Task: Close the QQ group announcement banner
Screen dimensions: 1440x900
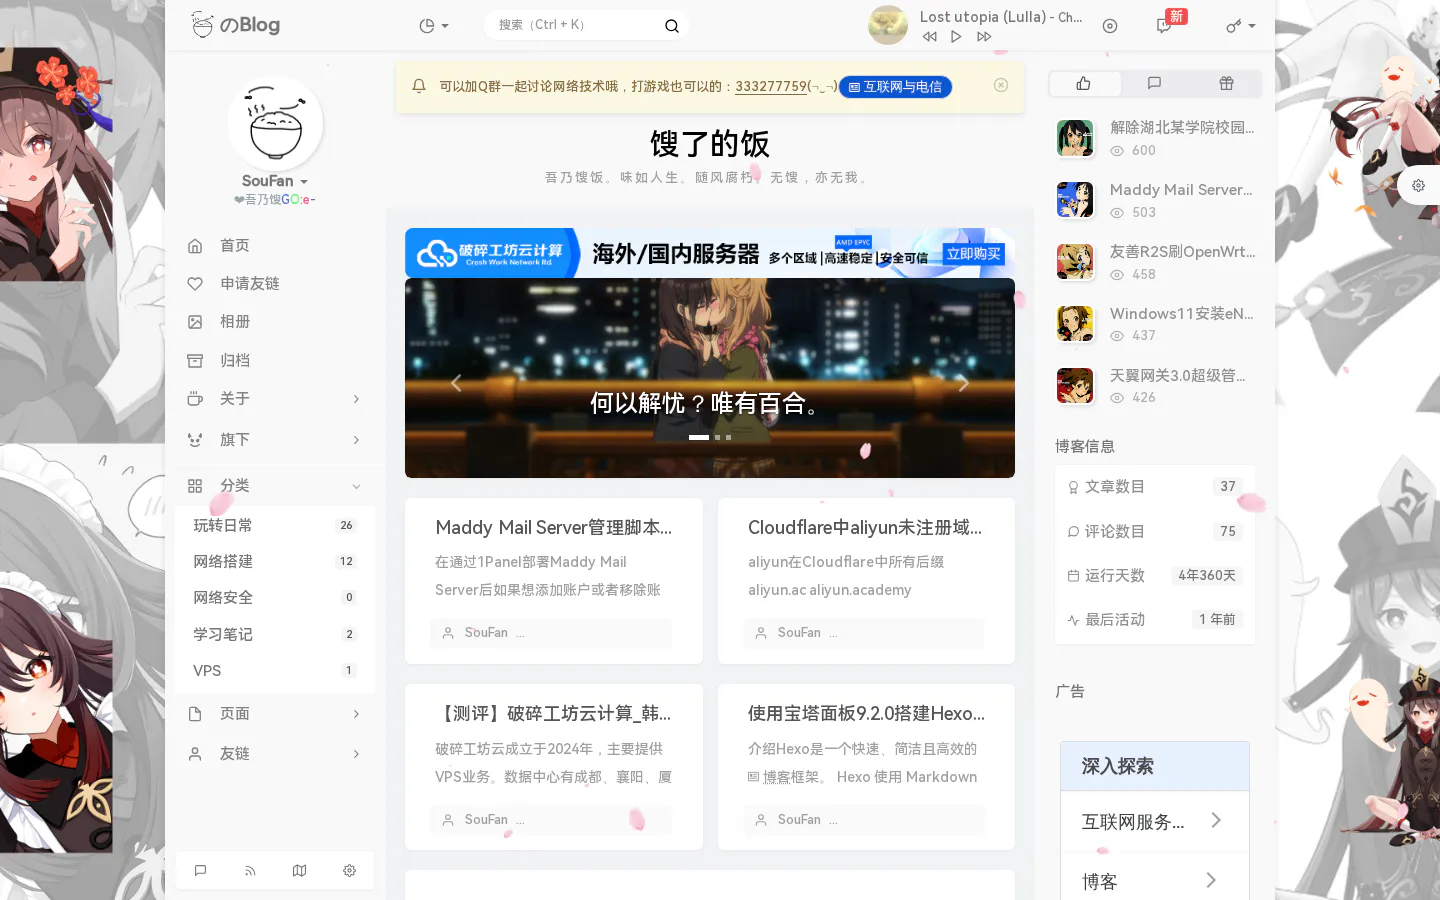Action: (x=1001, y=85)
